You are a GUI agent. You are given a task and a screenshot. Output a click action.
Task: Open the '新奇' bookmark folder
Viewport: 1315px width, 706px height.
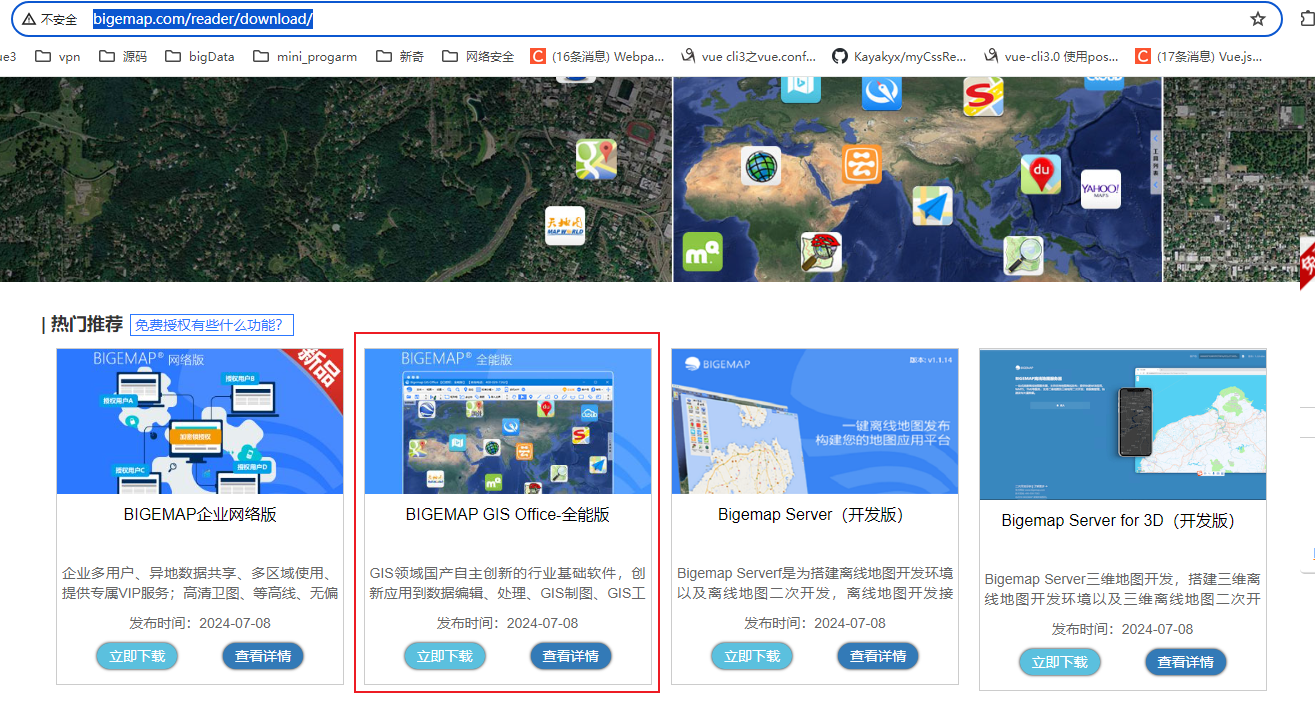pos(400,57)
